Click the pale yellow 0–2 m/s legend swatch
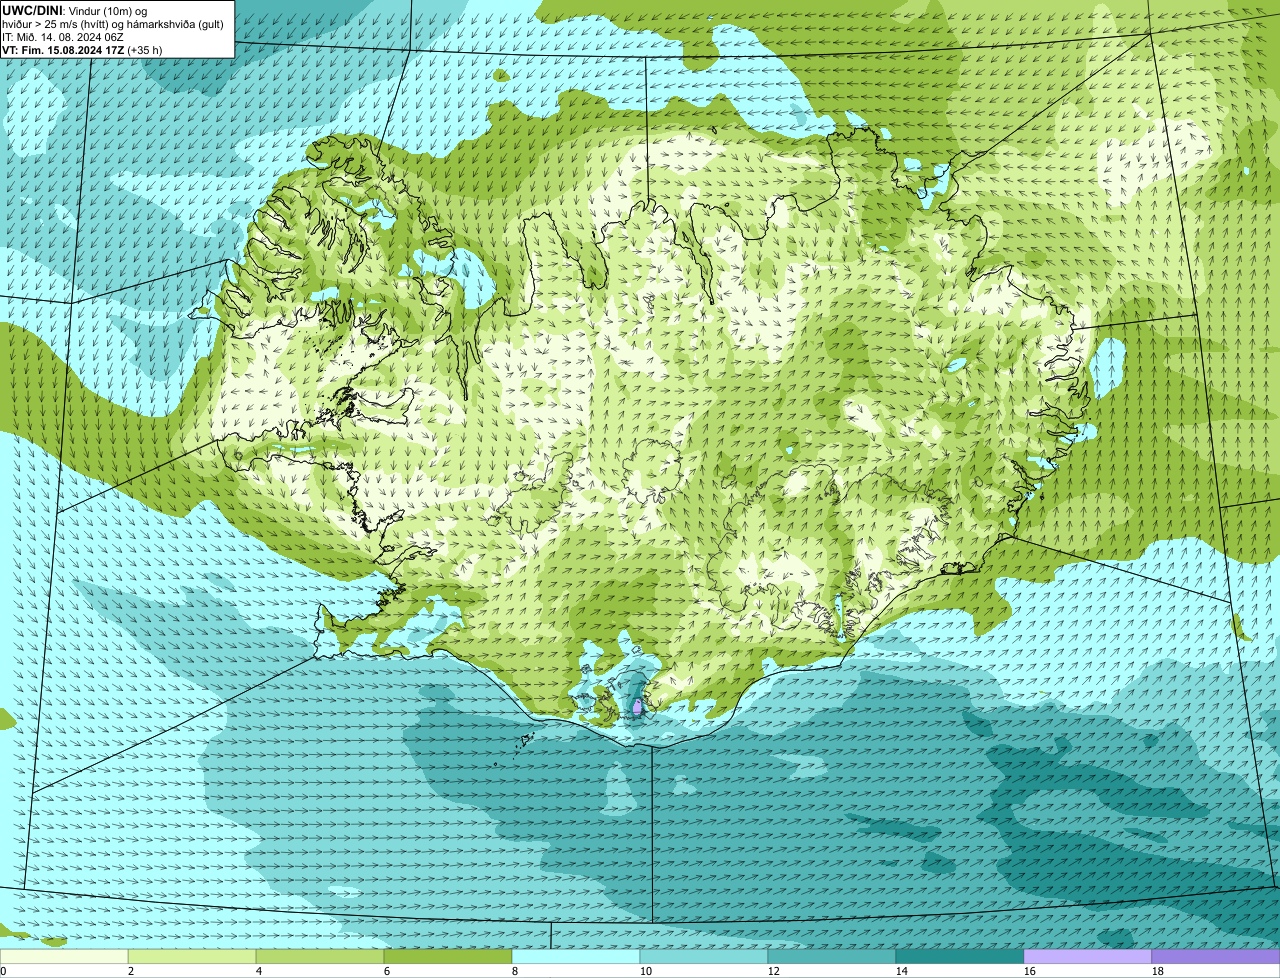The image size is (1280, 978). (64, 956)
